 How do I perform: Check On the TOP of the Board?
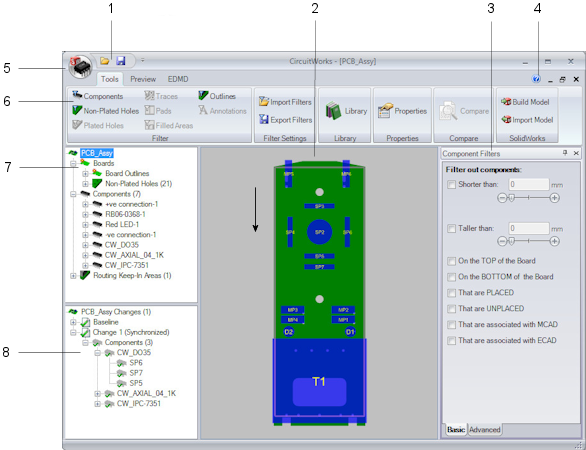(451, 261)
